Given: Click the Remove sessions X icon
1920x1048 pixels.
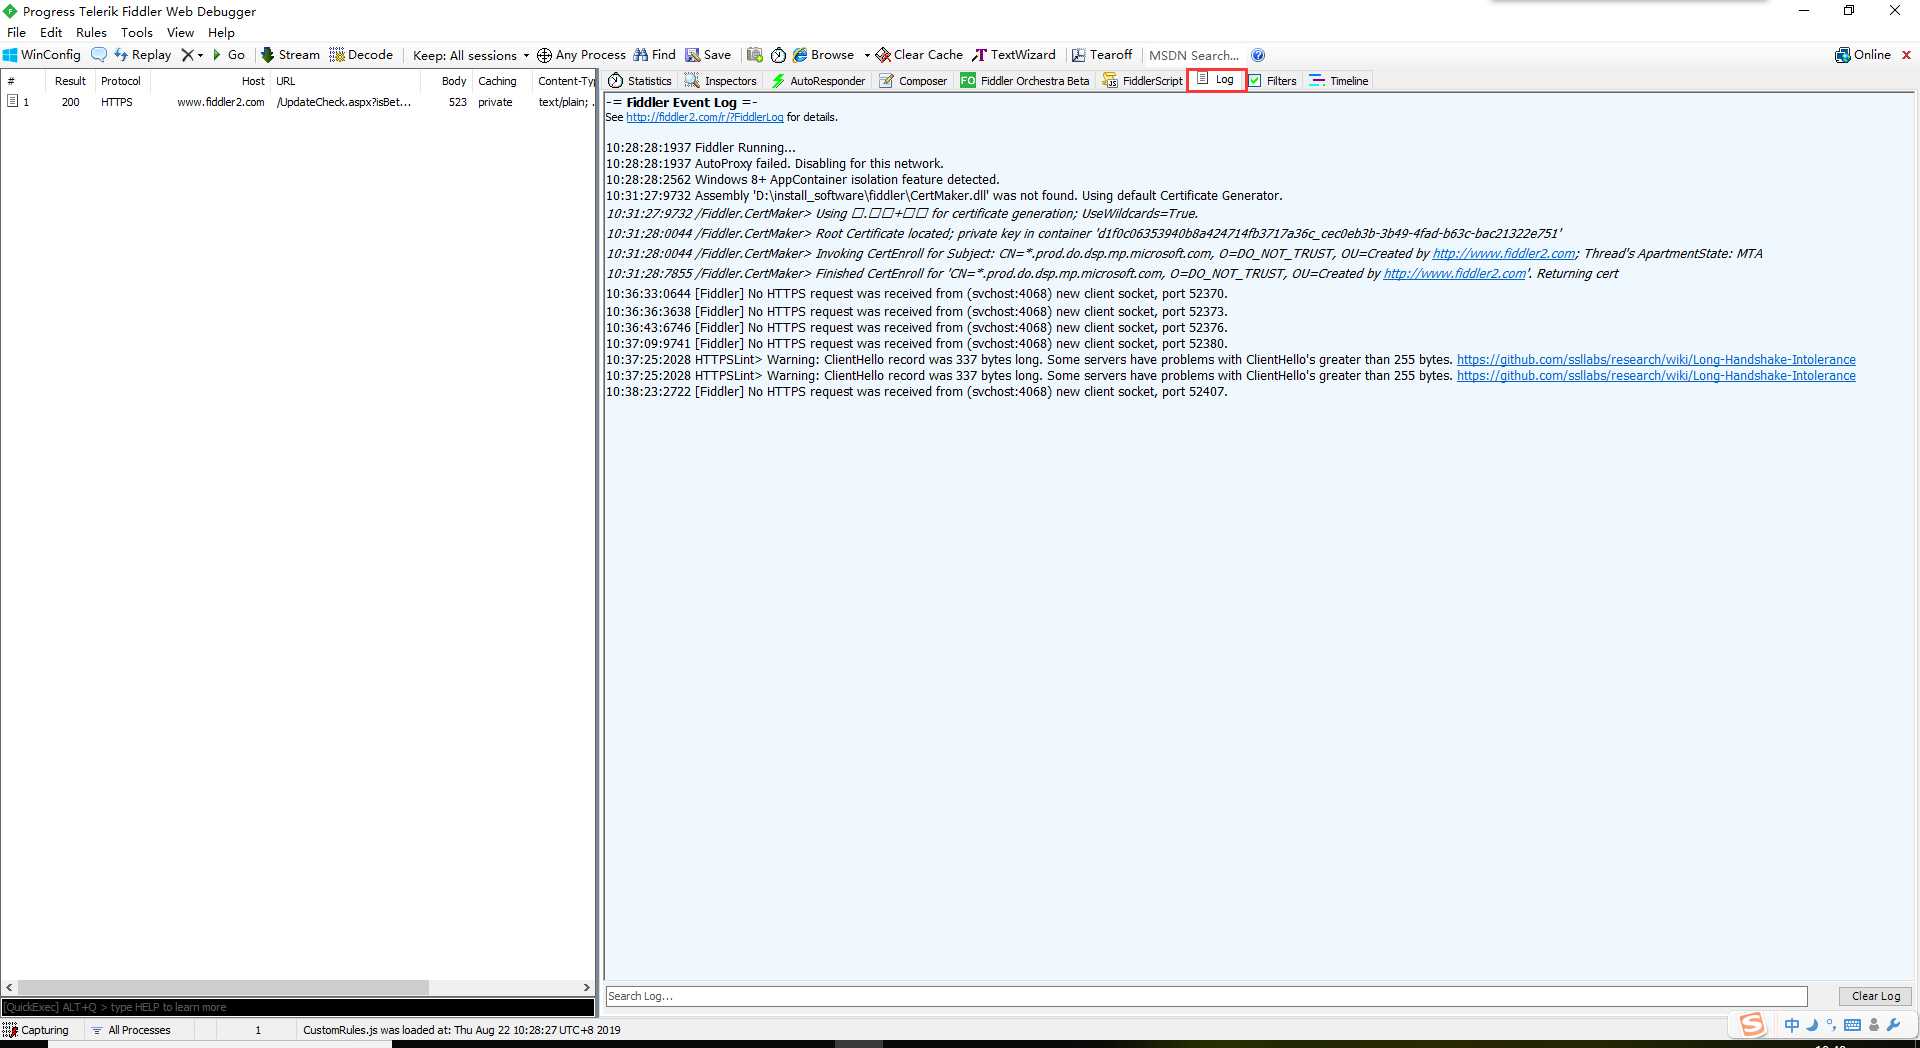Looking at the screenshot, I should [187, 55].
